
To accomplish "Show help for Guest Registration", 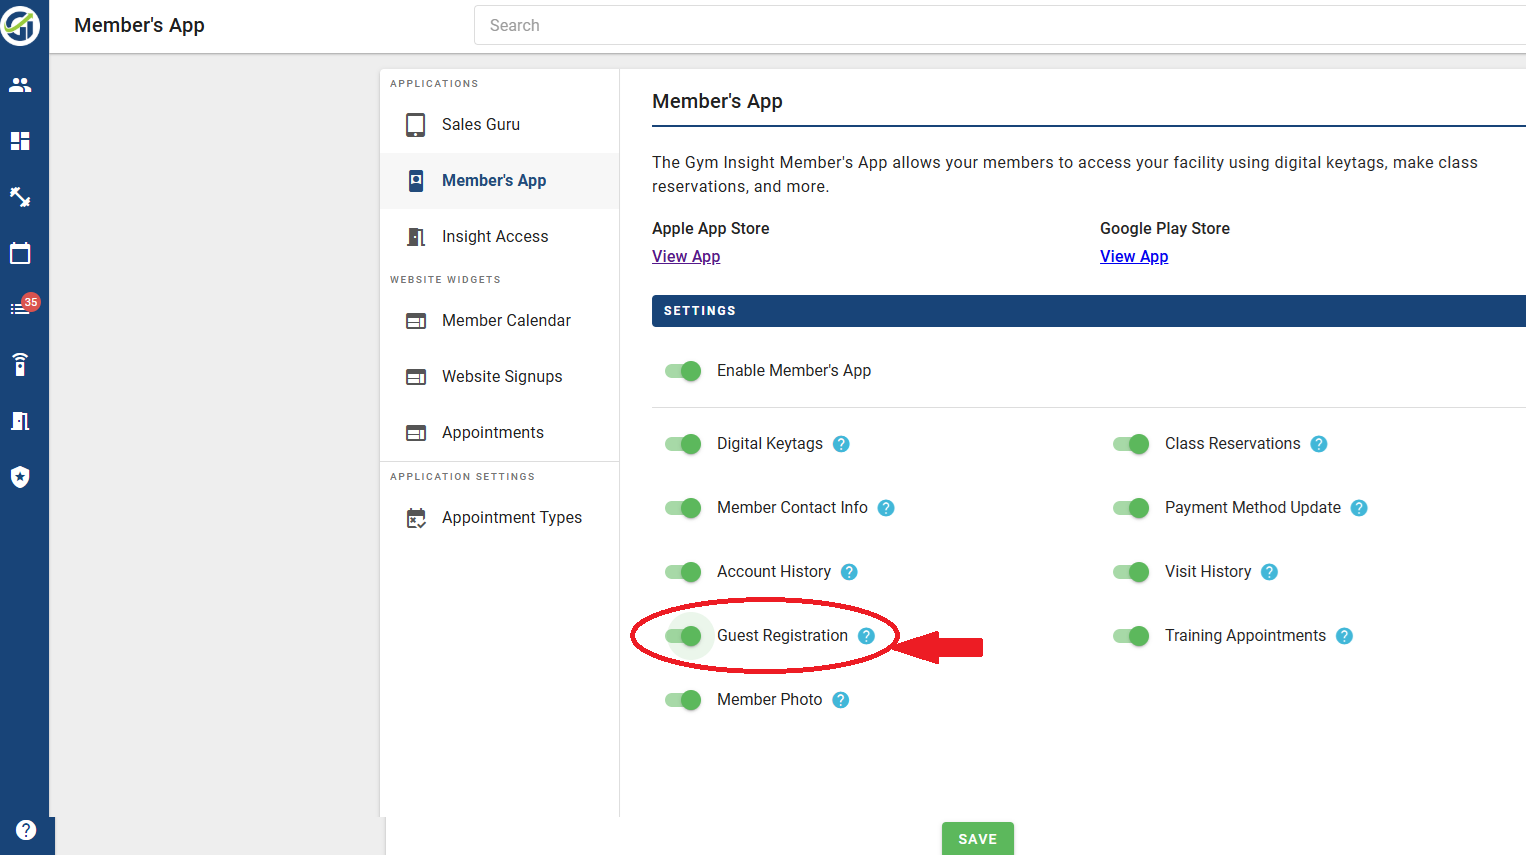I will (x=866, y=636).
